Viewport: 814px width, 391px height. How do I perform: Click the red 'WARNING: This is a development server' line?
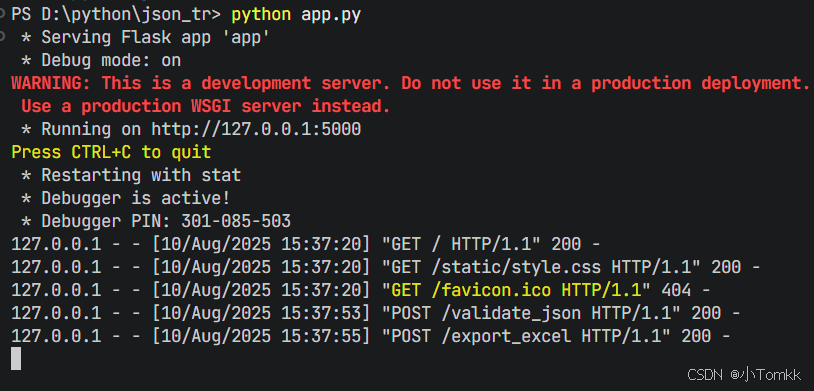coord(411,84)
